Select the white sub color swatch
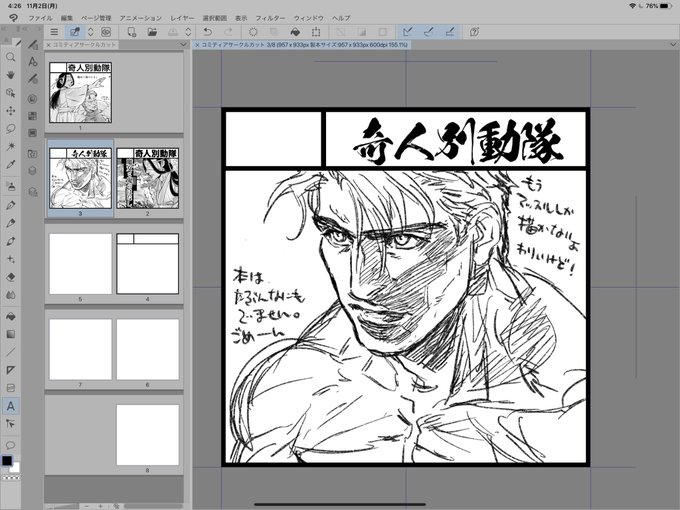This screenshot has height=510, width=680. click(16, 468)
